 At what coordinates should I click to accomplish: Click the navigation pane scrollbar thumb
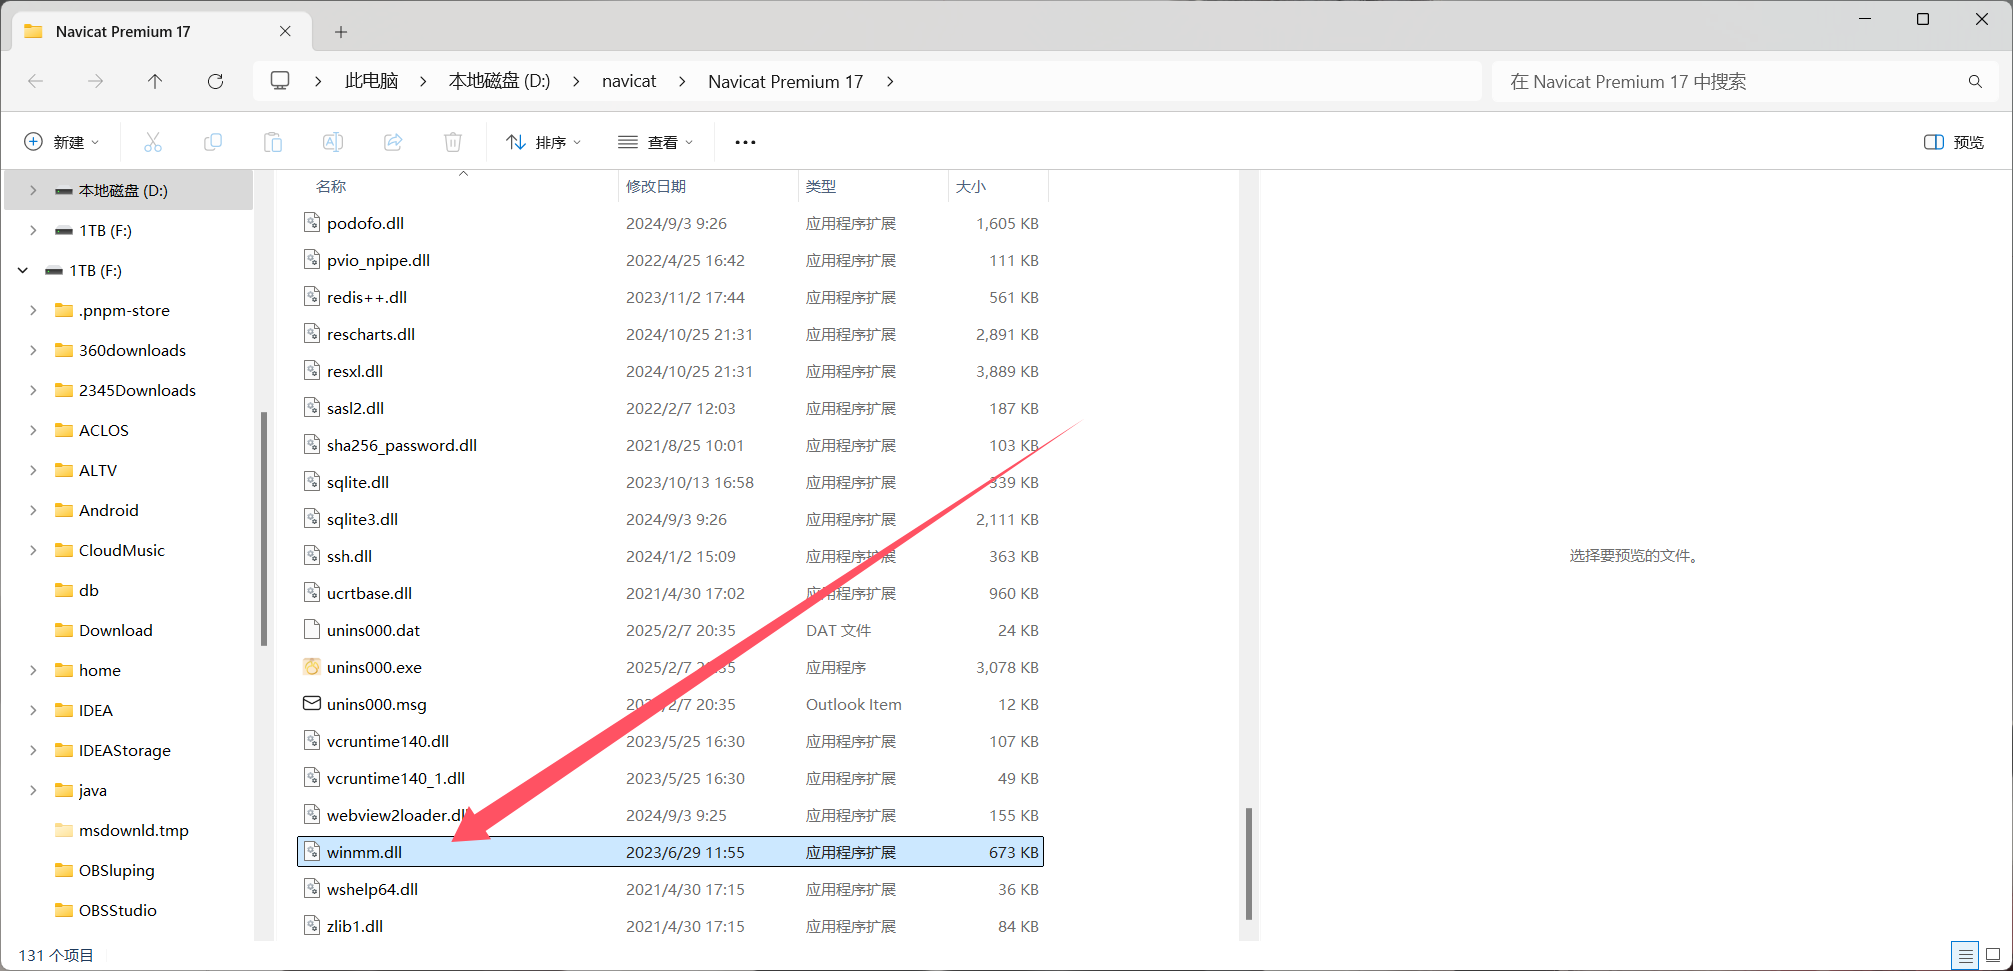pyautogui.click(x=264, y=529)
